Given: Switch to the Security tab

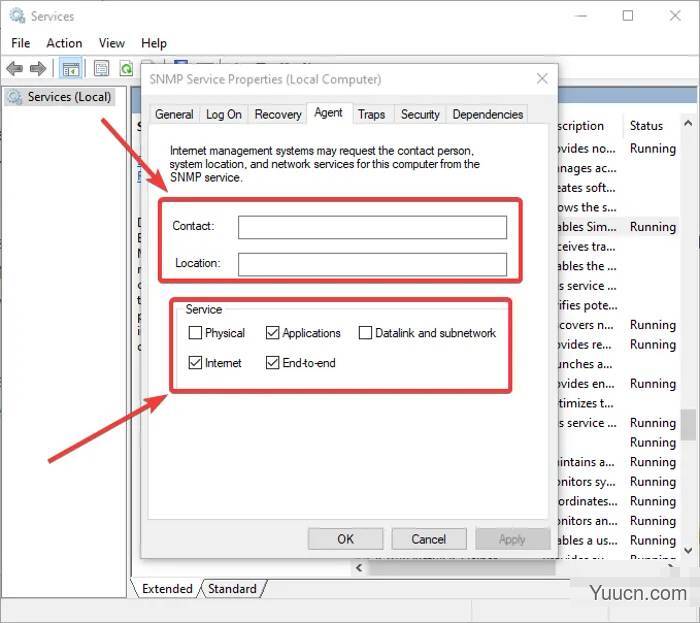Looking at the screenshot, I should 420,114.
